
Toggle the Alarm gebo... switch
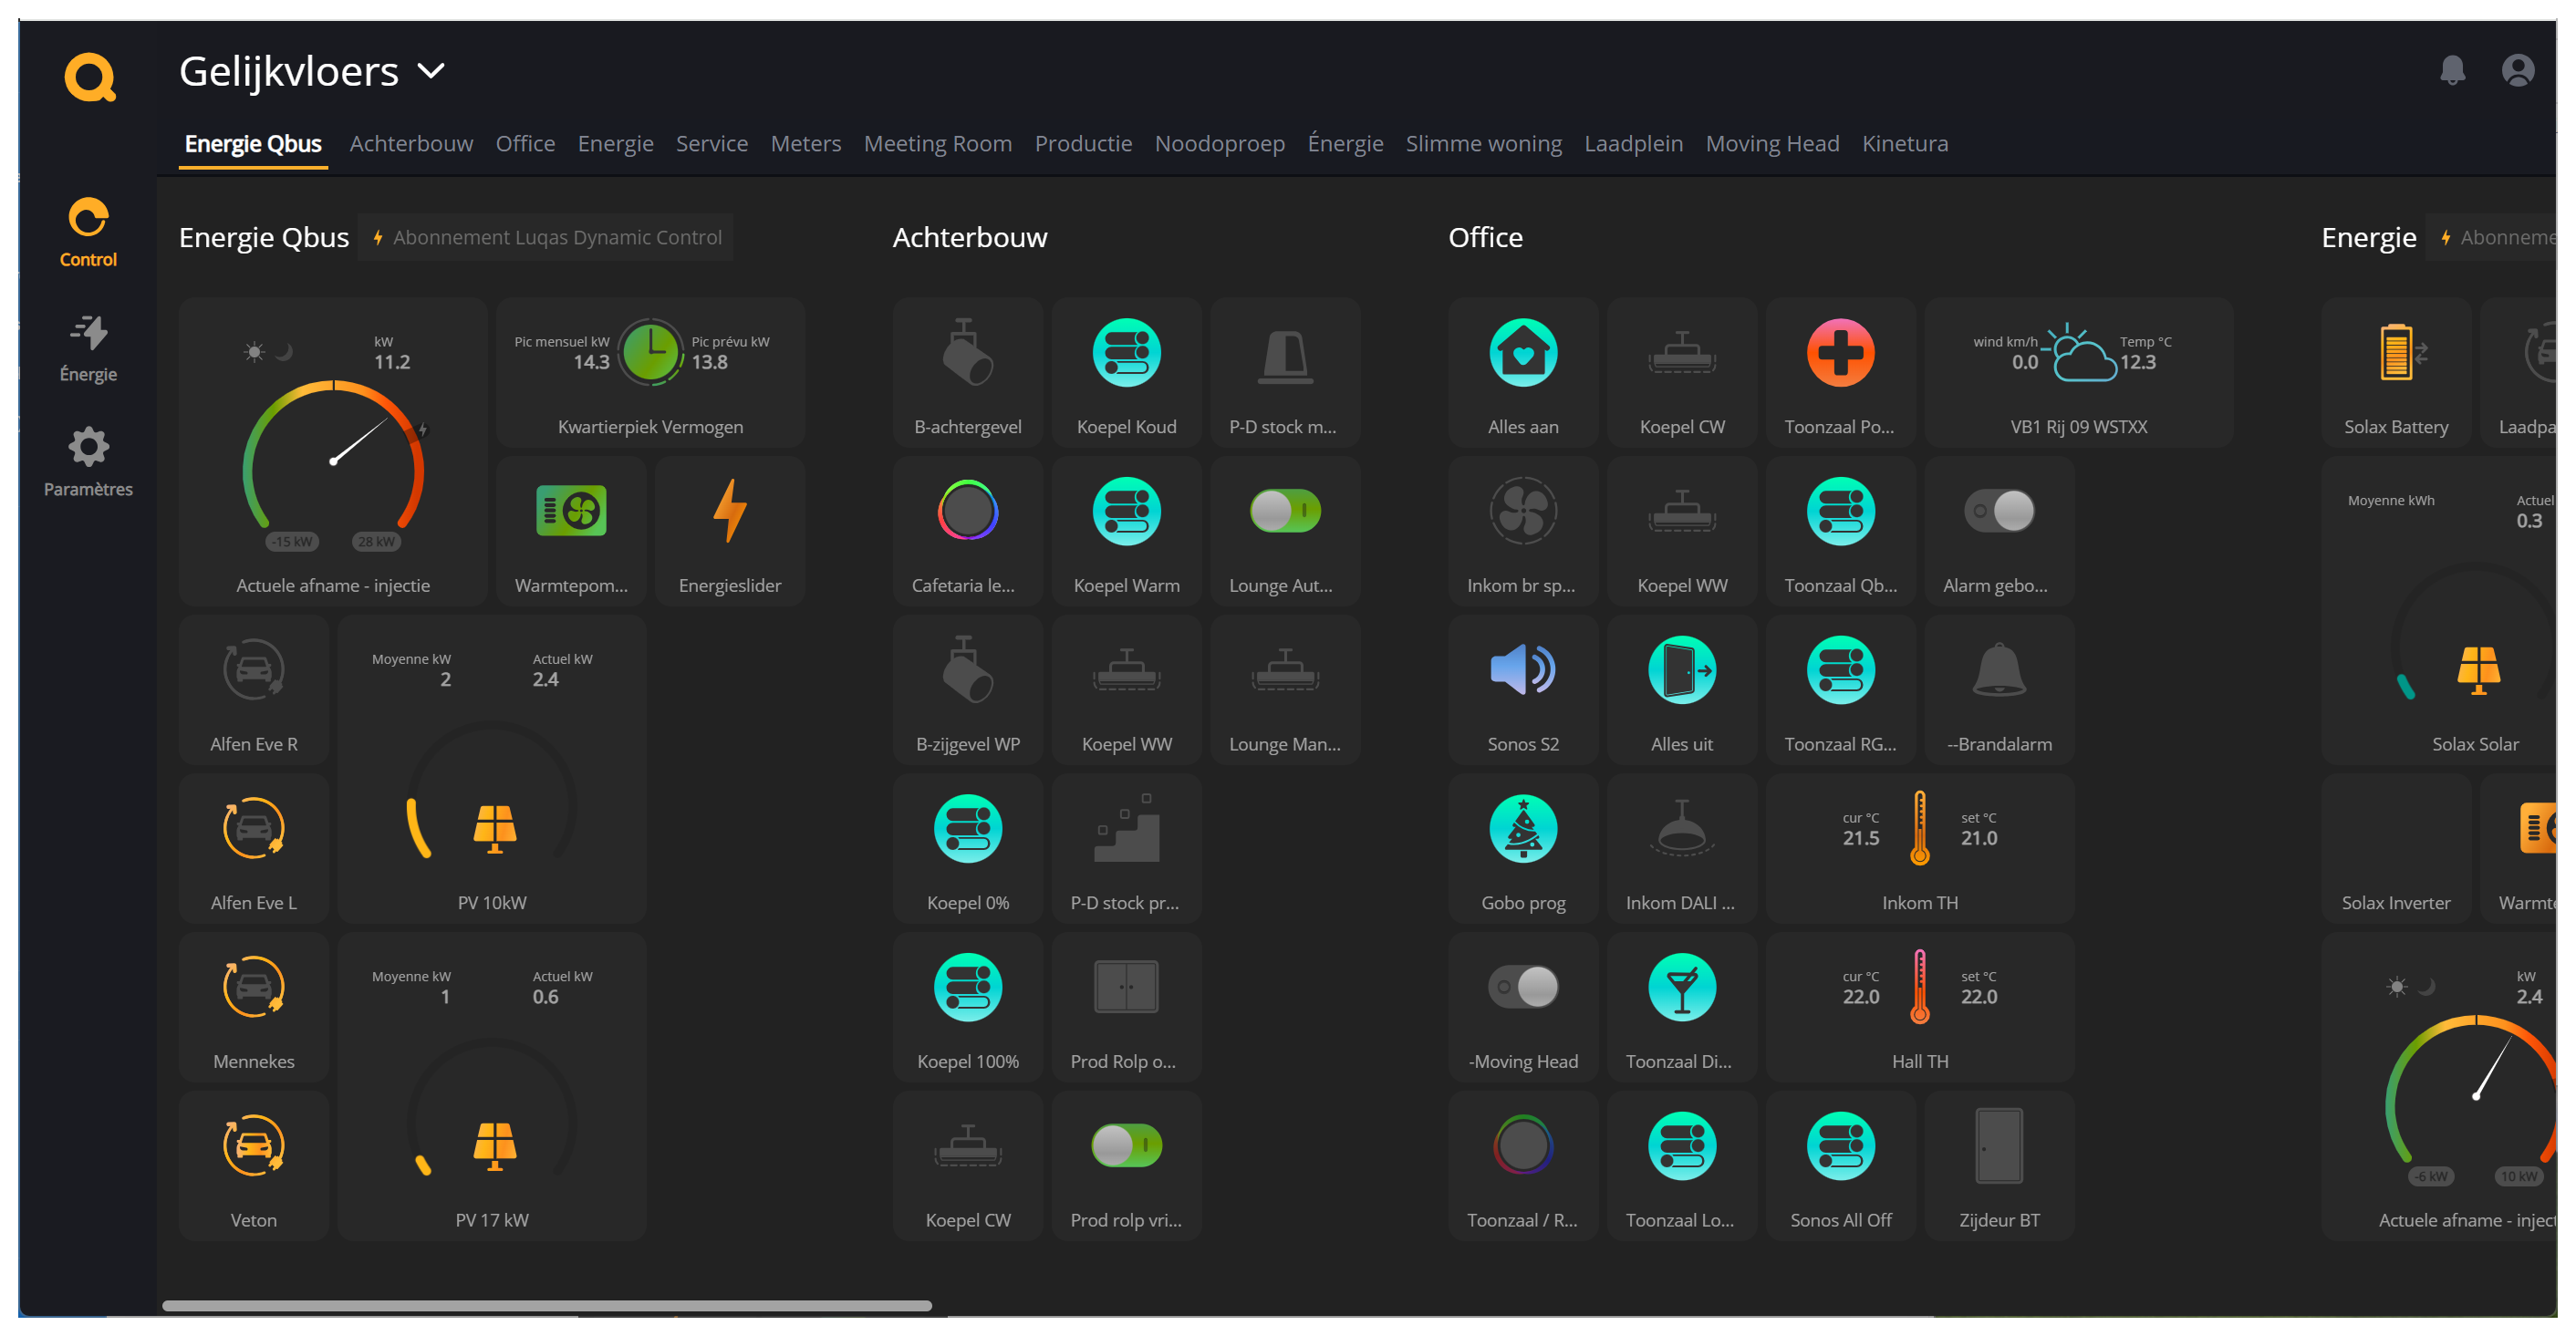point(1998,511)
